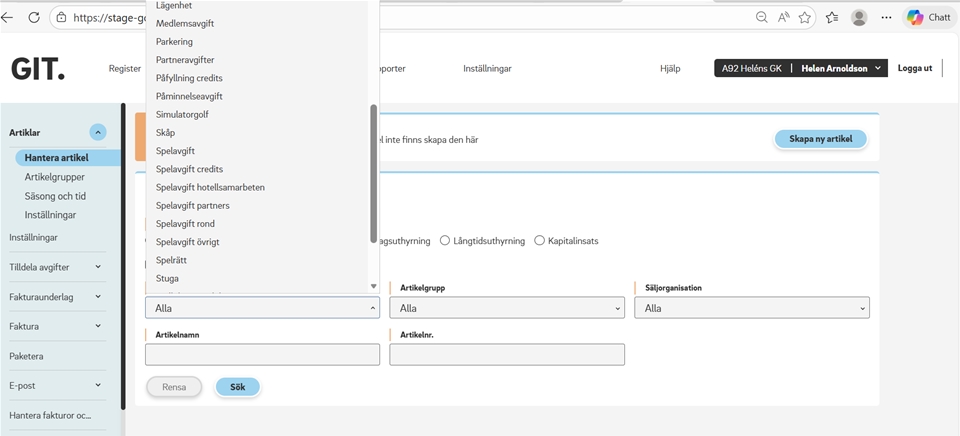Collapse the Artiklar sidebar section

98,132
